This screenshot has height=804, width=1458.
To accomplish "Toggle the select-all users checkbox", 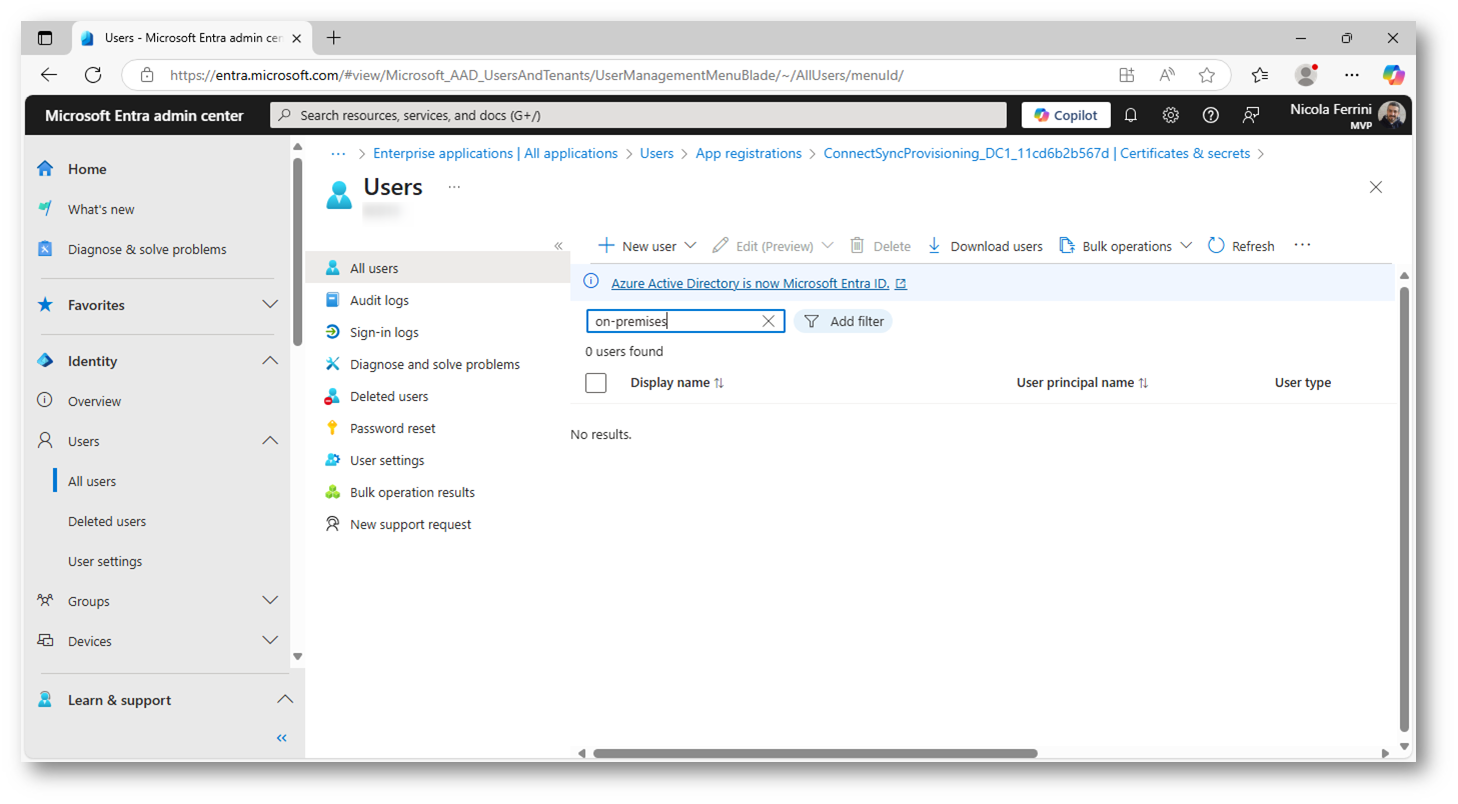I will click(596, 383).
